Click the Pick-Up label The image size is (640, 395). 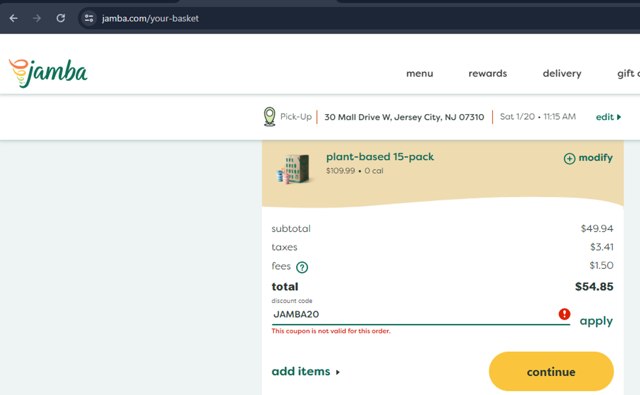tap(296, 117)
